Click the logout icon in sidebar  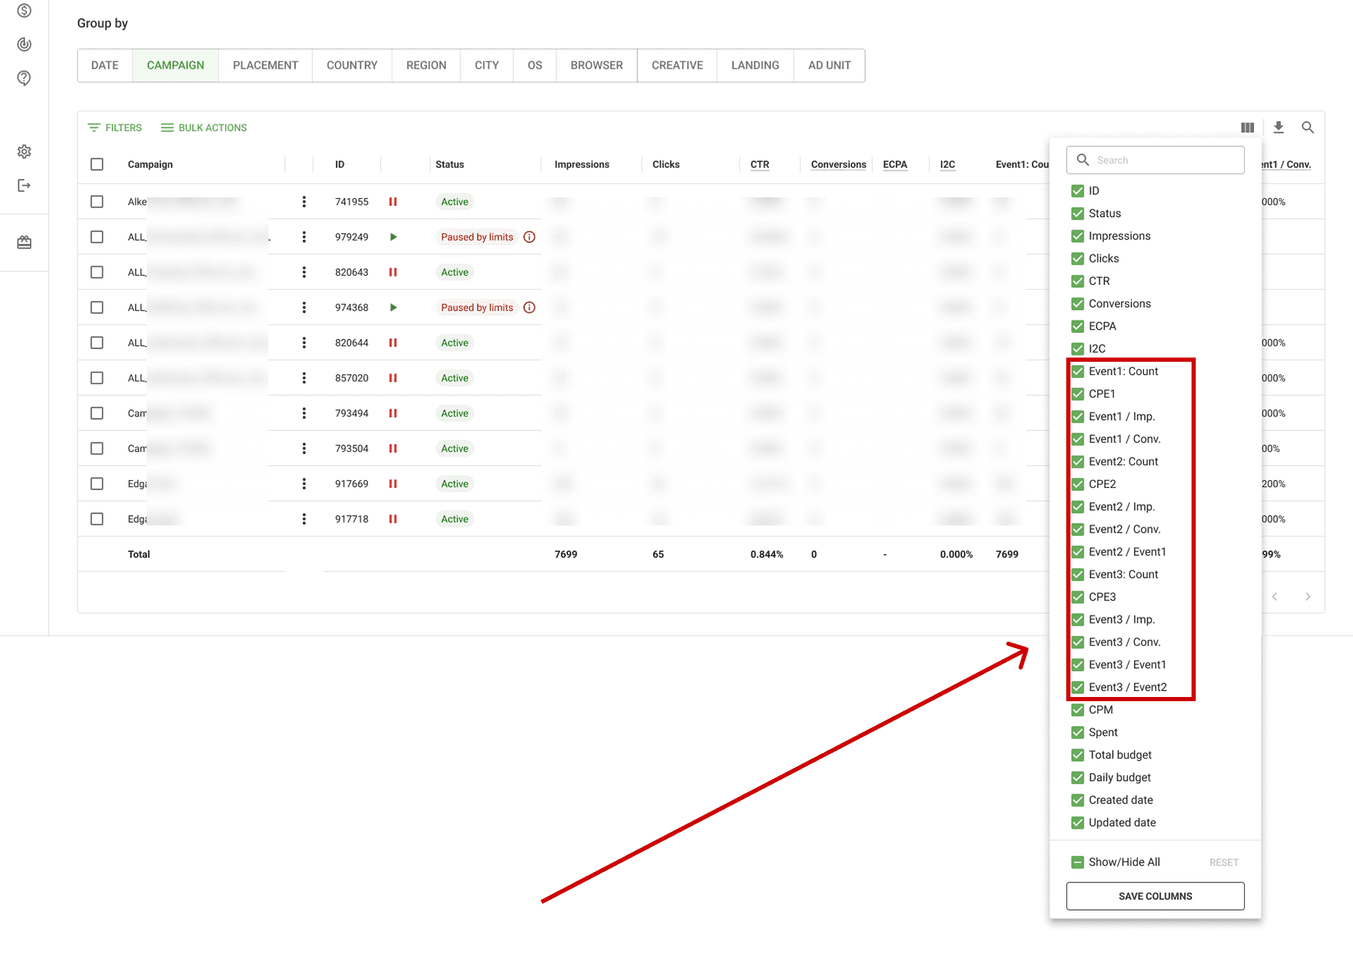[23, 185]
